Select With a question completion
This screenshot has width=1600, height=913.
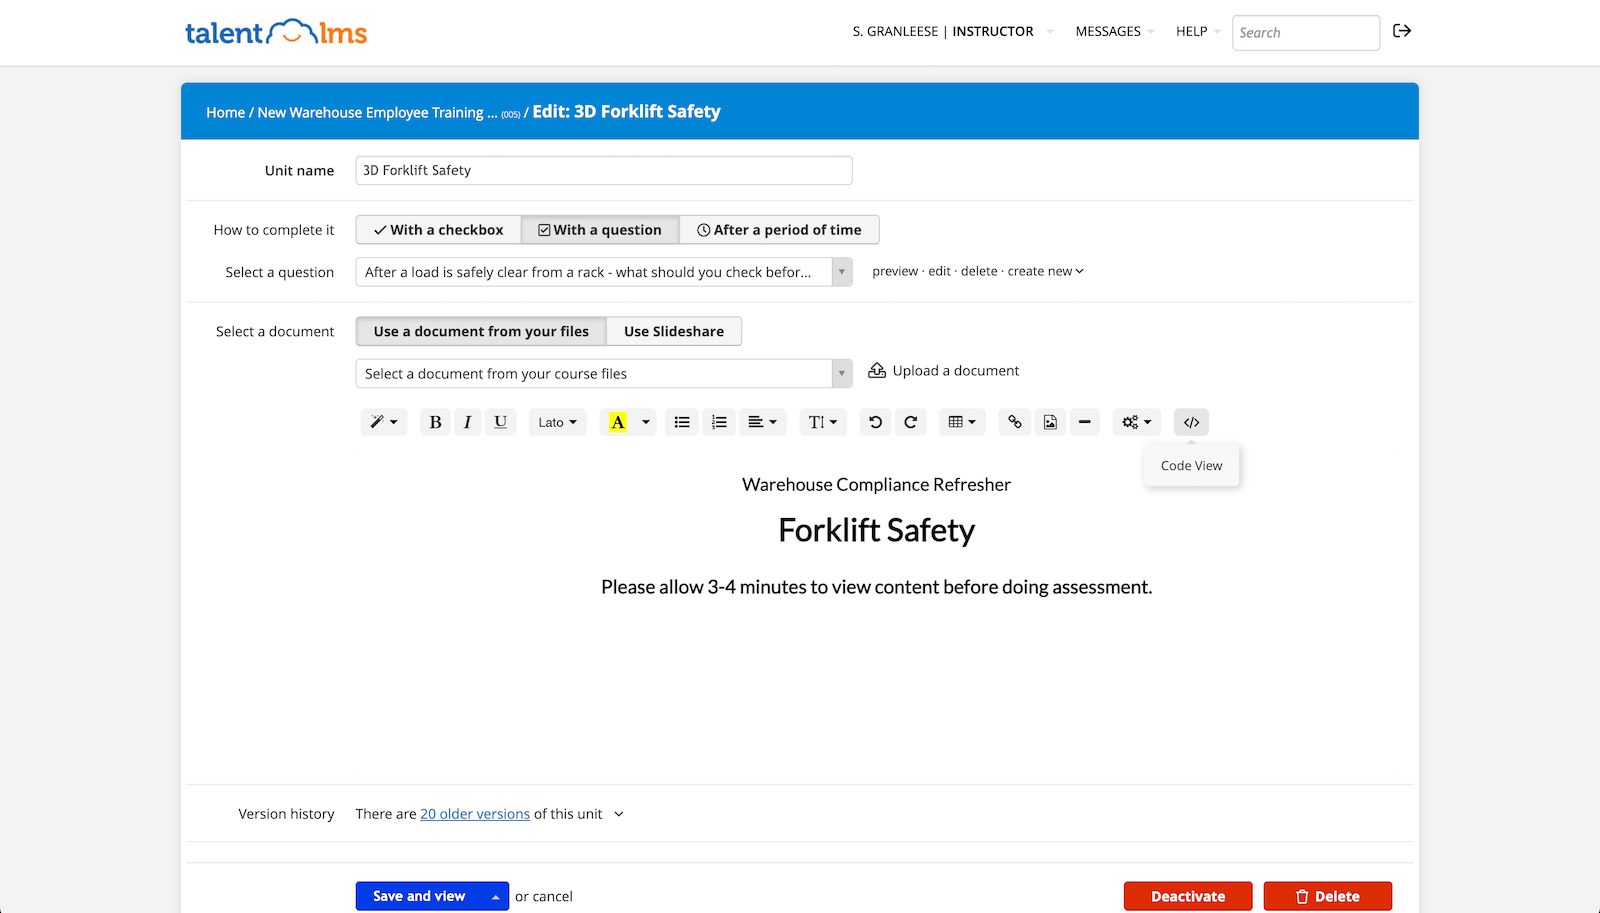coord(600,230)
